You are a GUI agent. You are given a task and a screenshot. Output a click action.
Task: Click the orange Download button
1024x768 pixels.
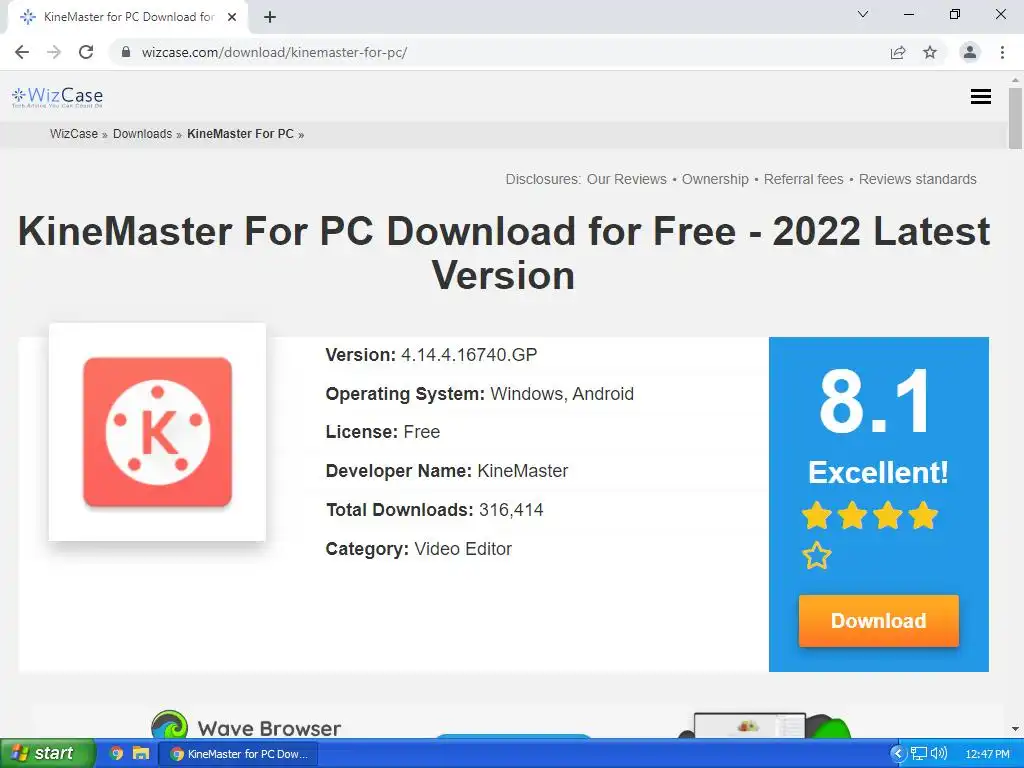[878, 620]
